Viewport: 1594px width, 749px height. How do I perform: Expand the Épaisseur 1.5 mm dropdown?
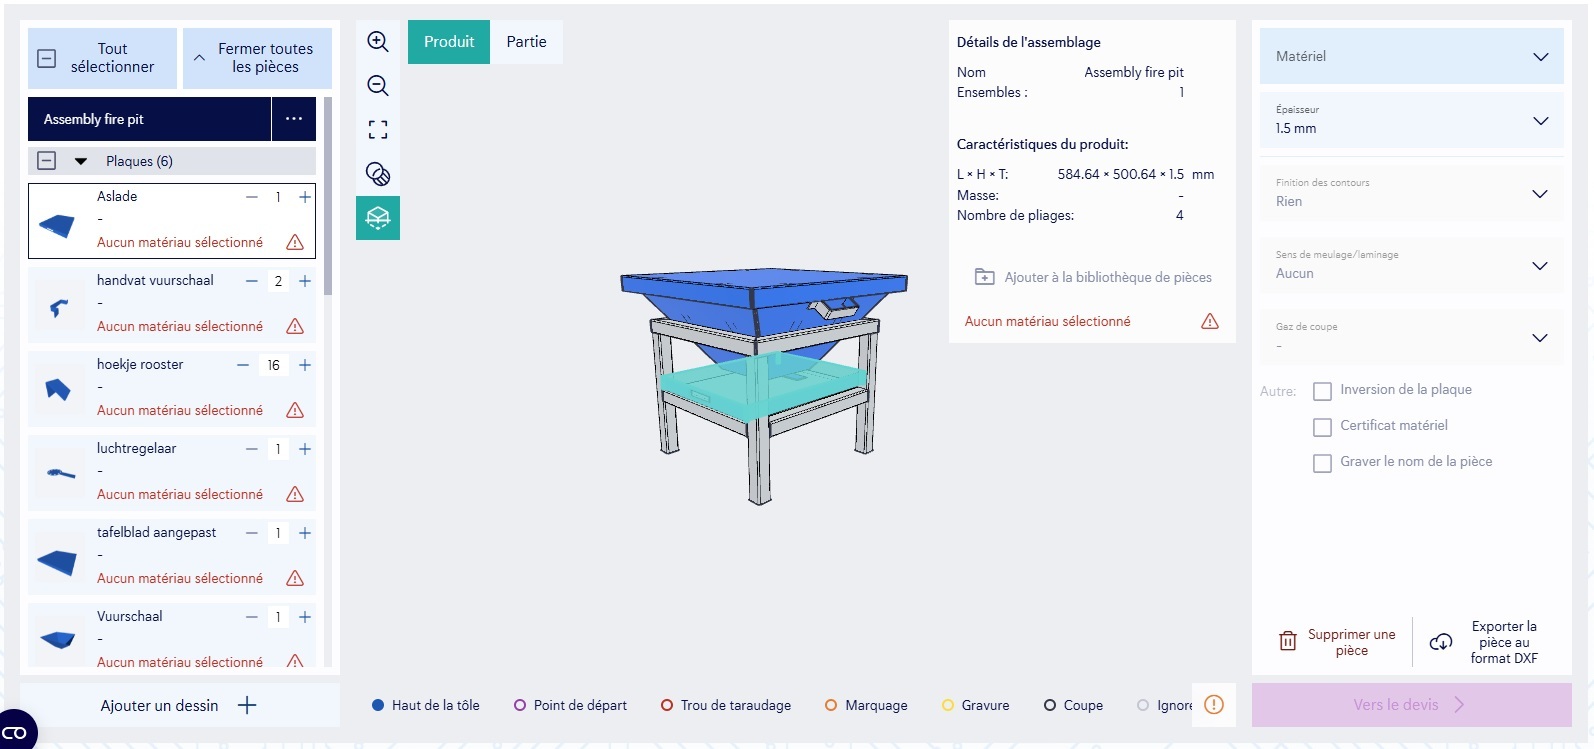[1411, 121]
